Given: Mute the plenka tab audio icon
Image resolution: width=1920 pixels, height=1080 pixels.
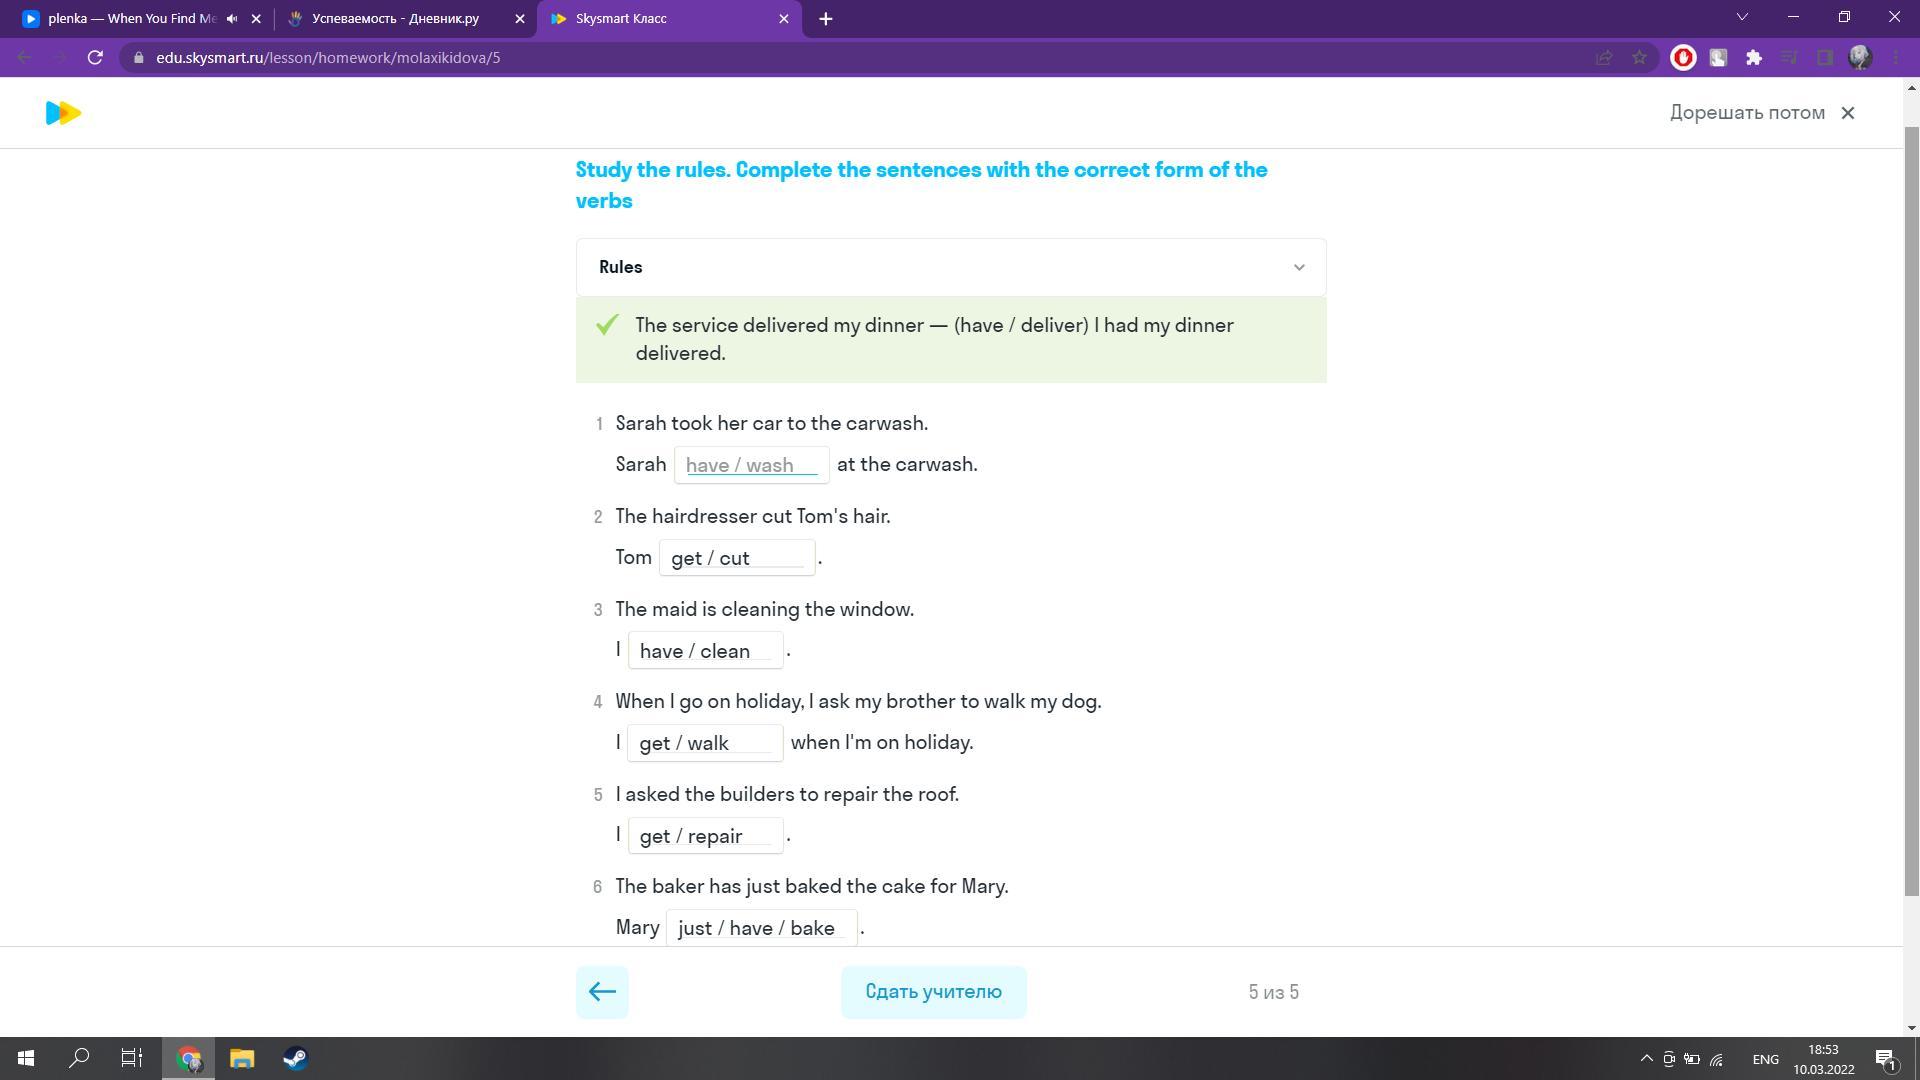Looking at the screenshot, I should pos(232,19).
